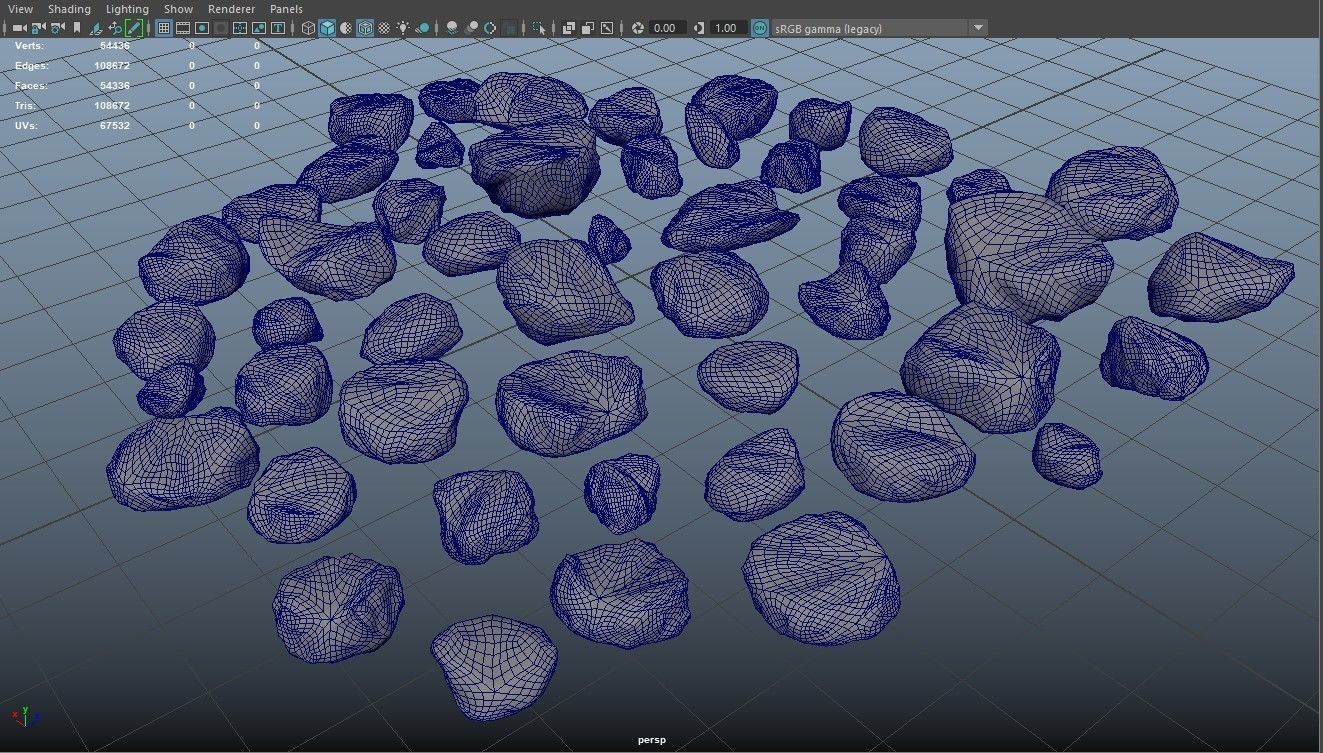
Task: Toggle X-Ray display icon
Action: [x=569, y=28]
